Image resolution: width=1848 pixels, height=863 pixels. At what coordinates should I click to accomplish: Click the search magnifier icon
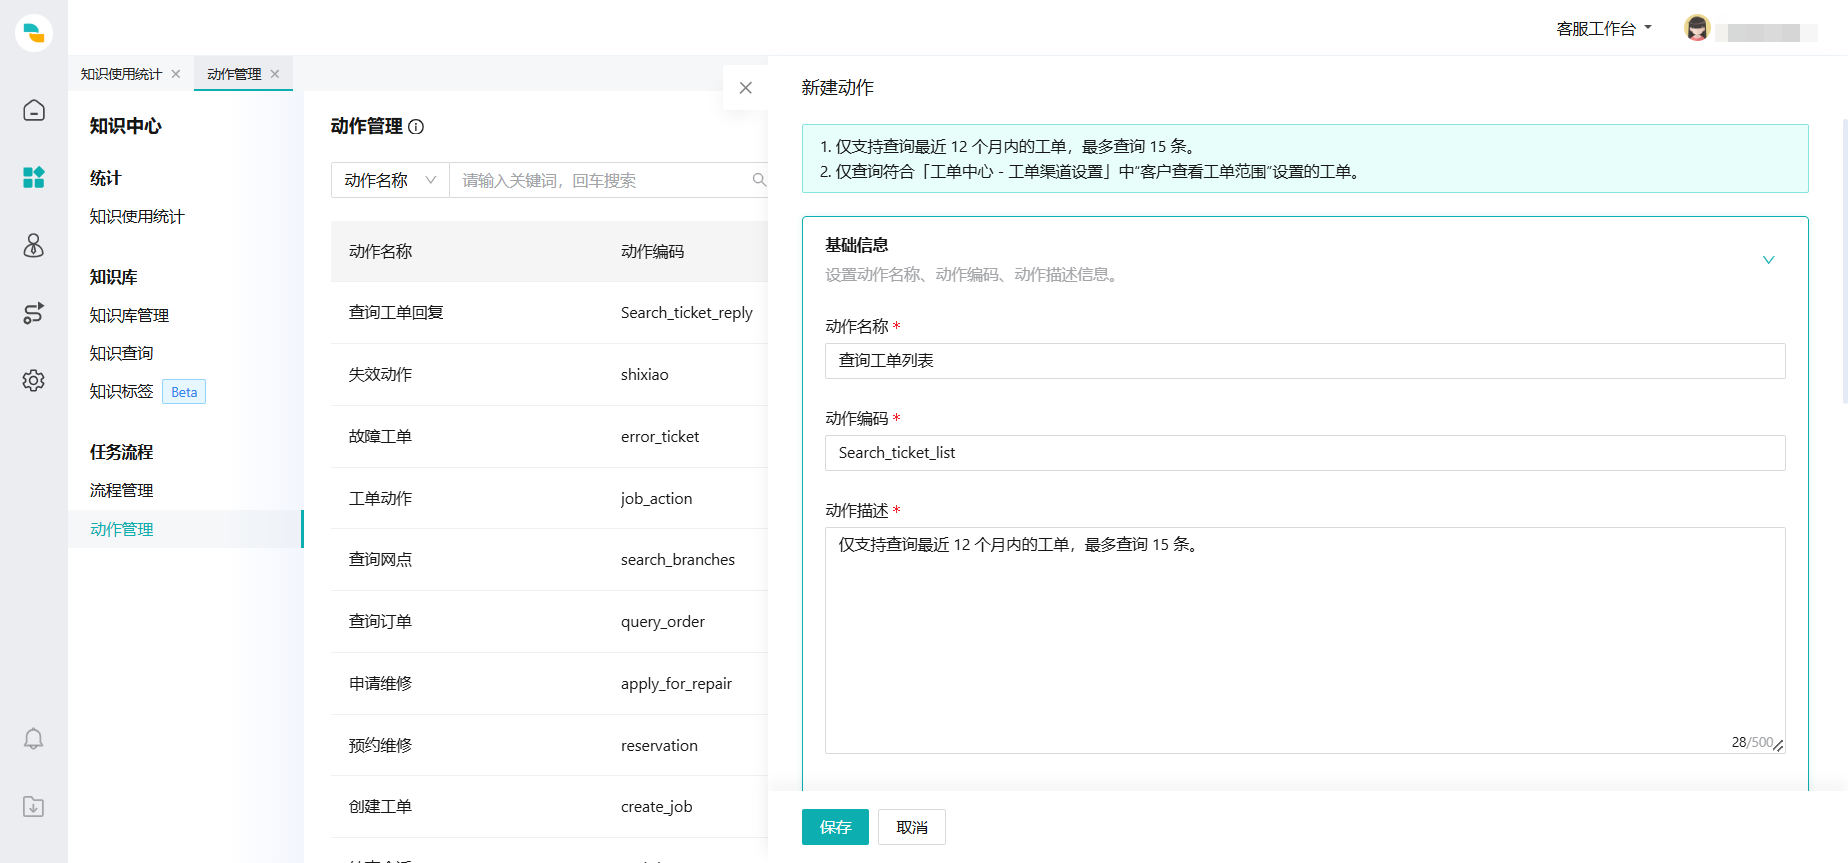tap(759, 180)
